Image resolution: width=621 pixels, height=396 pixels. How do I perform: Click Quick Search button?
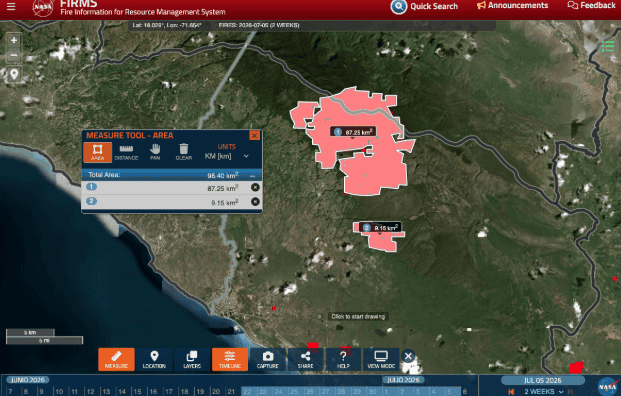pyautogui.click(x=425, y=6)
